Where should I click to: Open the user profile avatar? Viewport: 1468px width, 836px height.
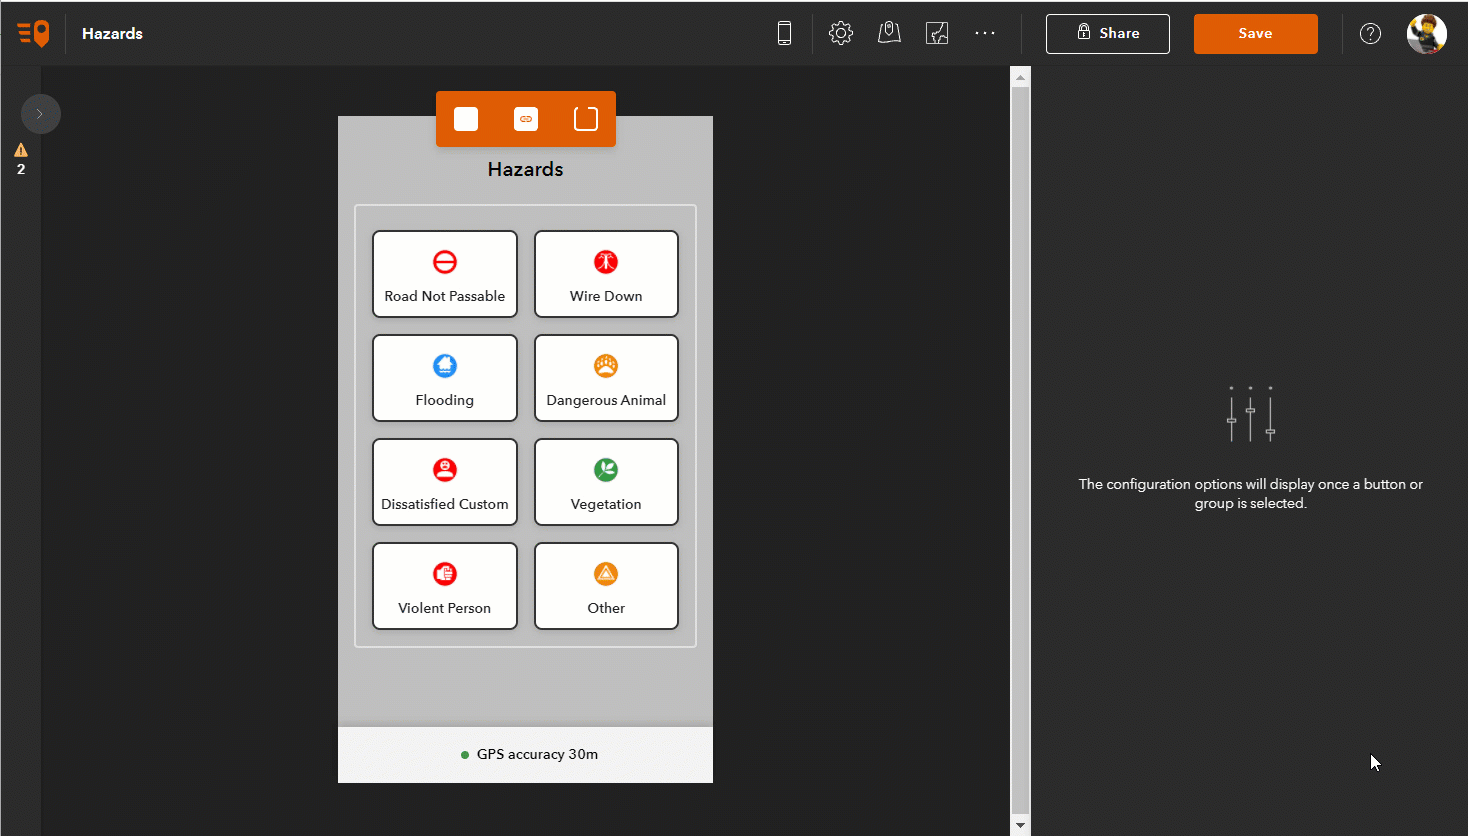point(1426,33)
